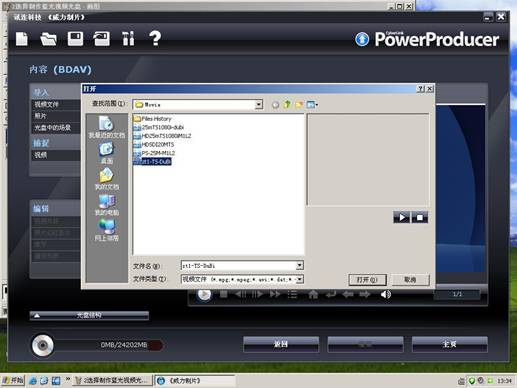Select the HD25mTS1080iM1L2 video file
The width and height of the screenshot is (517, 388).
click(x=162, y=136)
